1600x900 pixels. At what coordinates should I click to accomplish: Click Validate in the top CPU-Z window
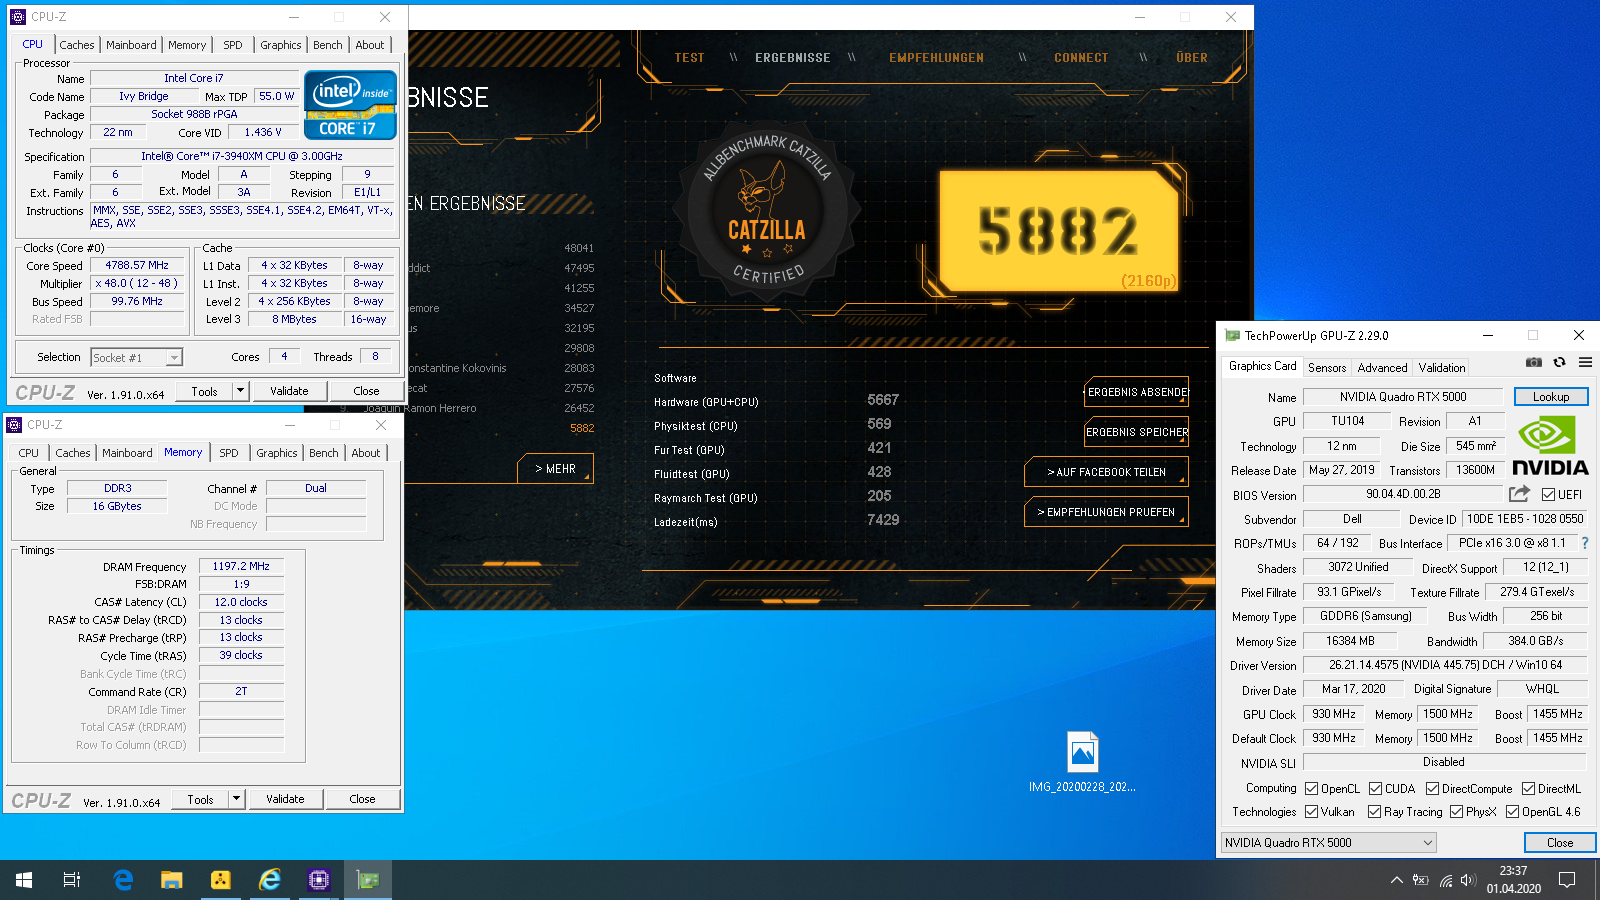tap(289, 391)
